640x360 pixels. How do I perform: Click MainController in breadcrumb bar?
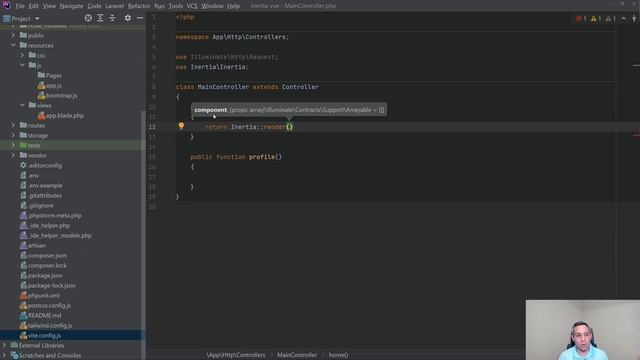coord(297,355)
